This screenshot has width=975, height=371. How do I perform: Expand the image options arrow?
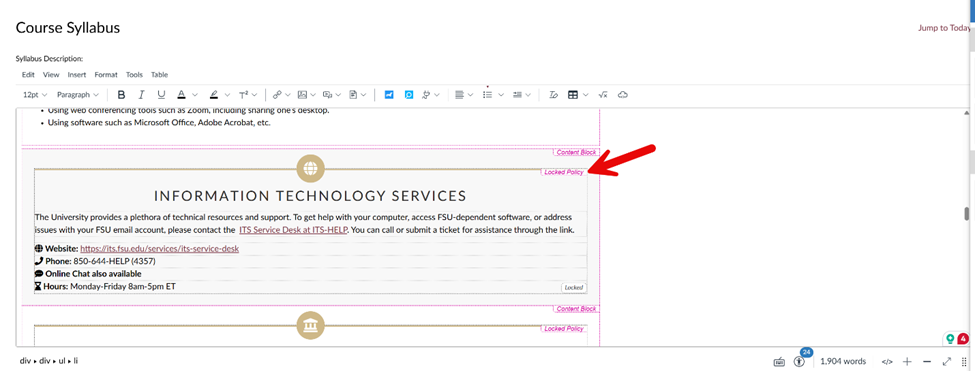313,95
